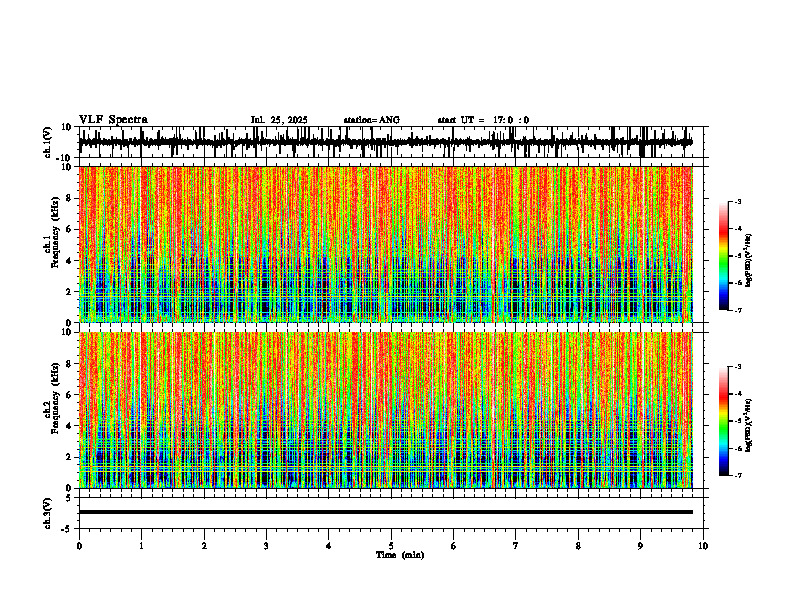Screen dimensions: 792x612
Task: Click the "Time (min)" axis title
Action: (x=400, y=555)
